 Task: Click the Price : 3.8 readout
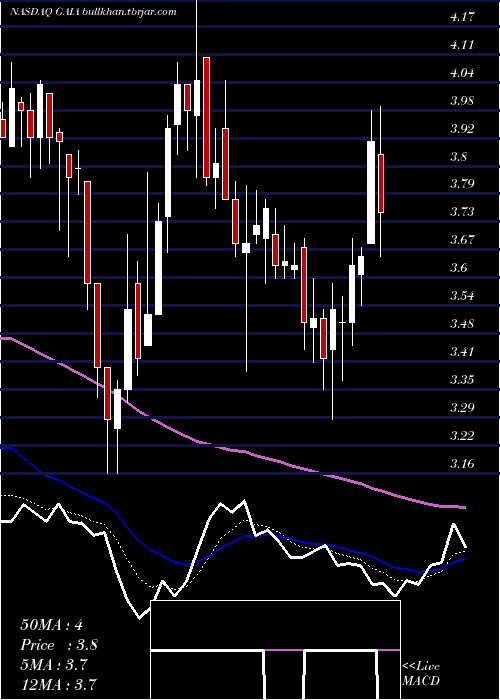[x=58, y=645]
